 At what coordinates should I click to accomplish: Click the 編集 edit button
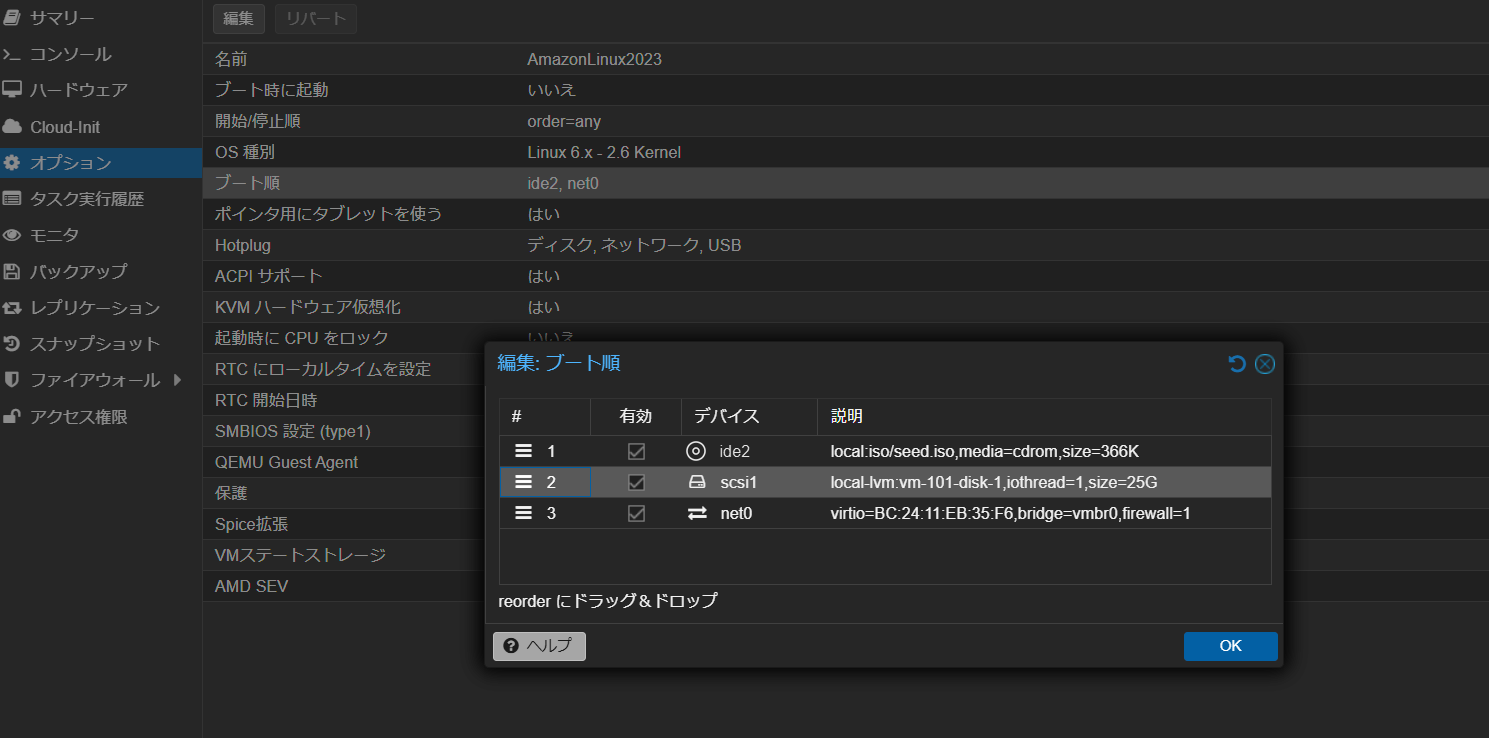point(238,19)
